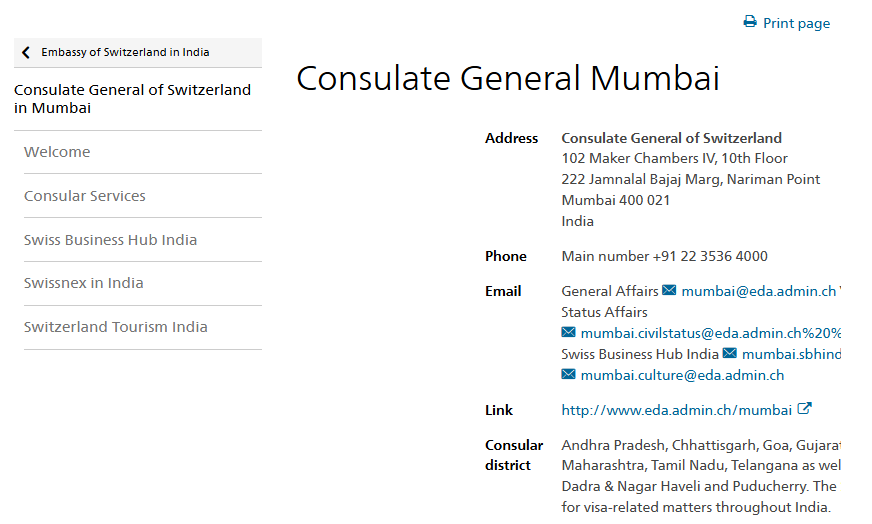Email mumbai.culture@eda.admin.ch
872x524 pixels.
point(682,375)
